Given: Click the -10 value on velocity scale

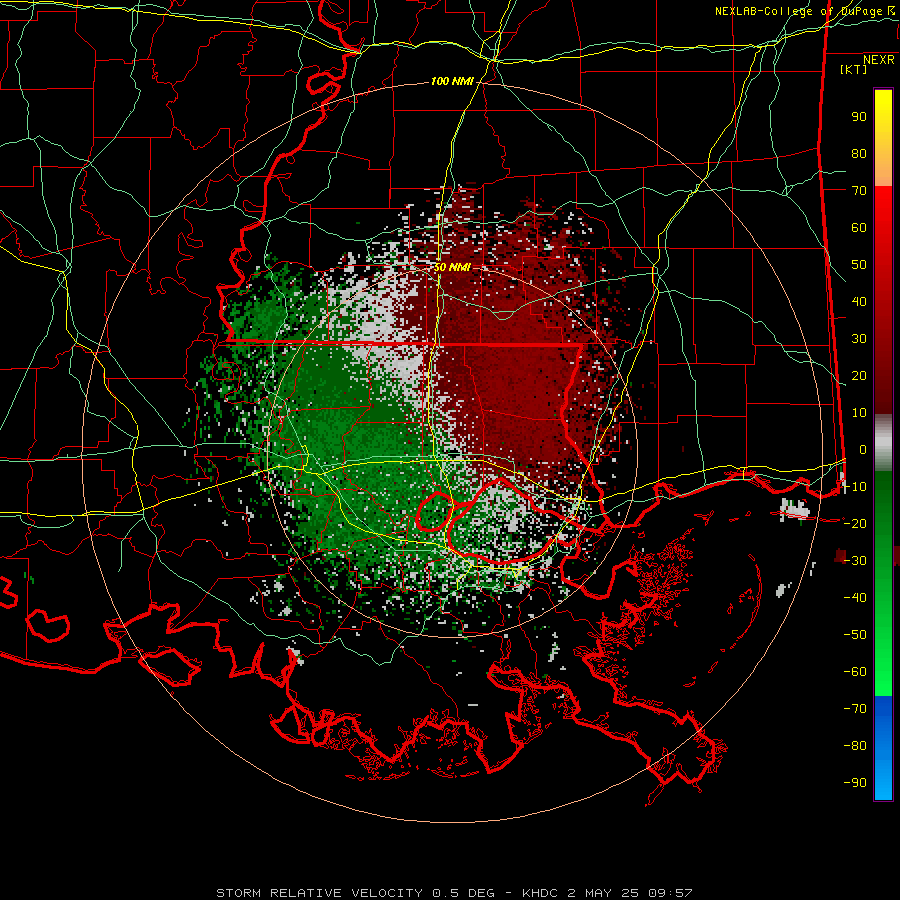Looking at the screenshot, I should click(x=855, y=487).
